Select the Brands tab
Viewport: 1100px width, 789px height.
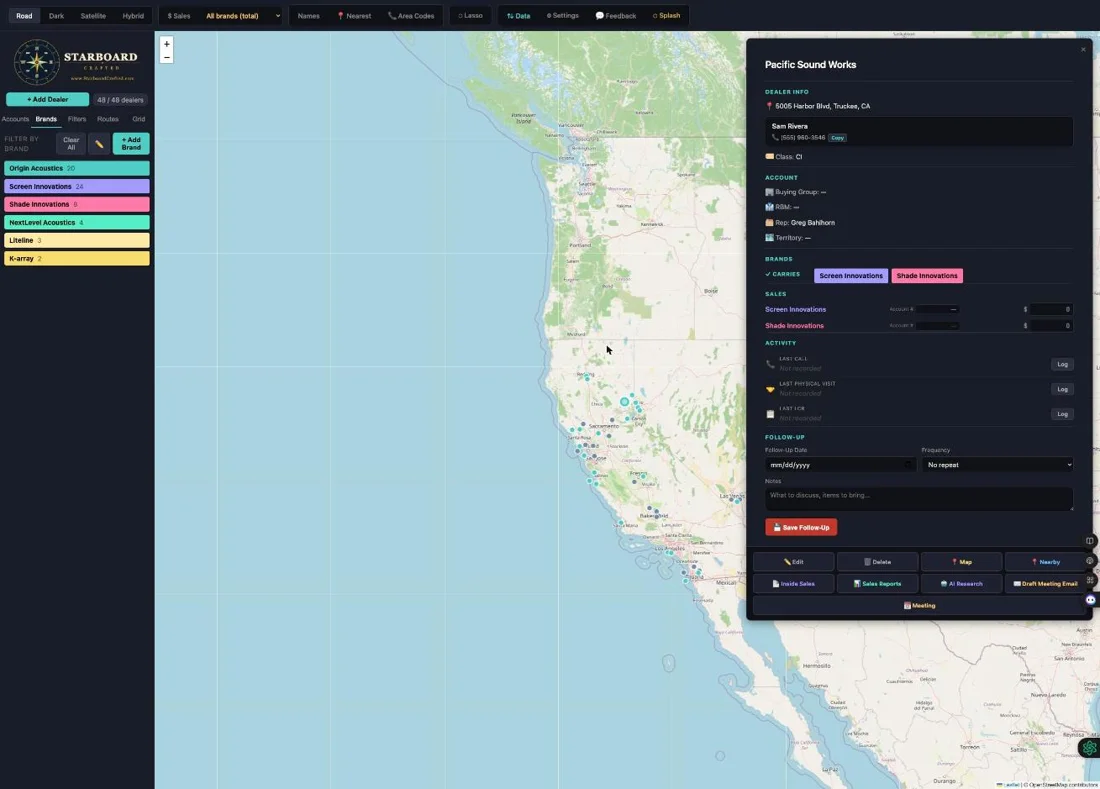(x=46, y=119)
